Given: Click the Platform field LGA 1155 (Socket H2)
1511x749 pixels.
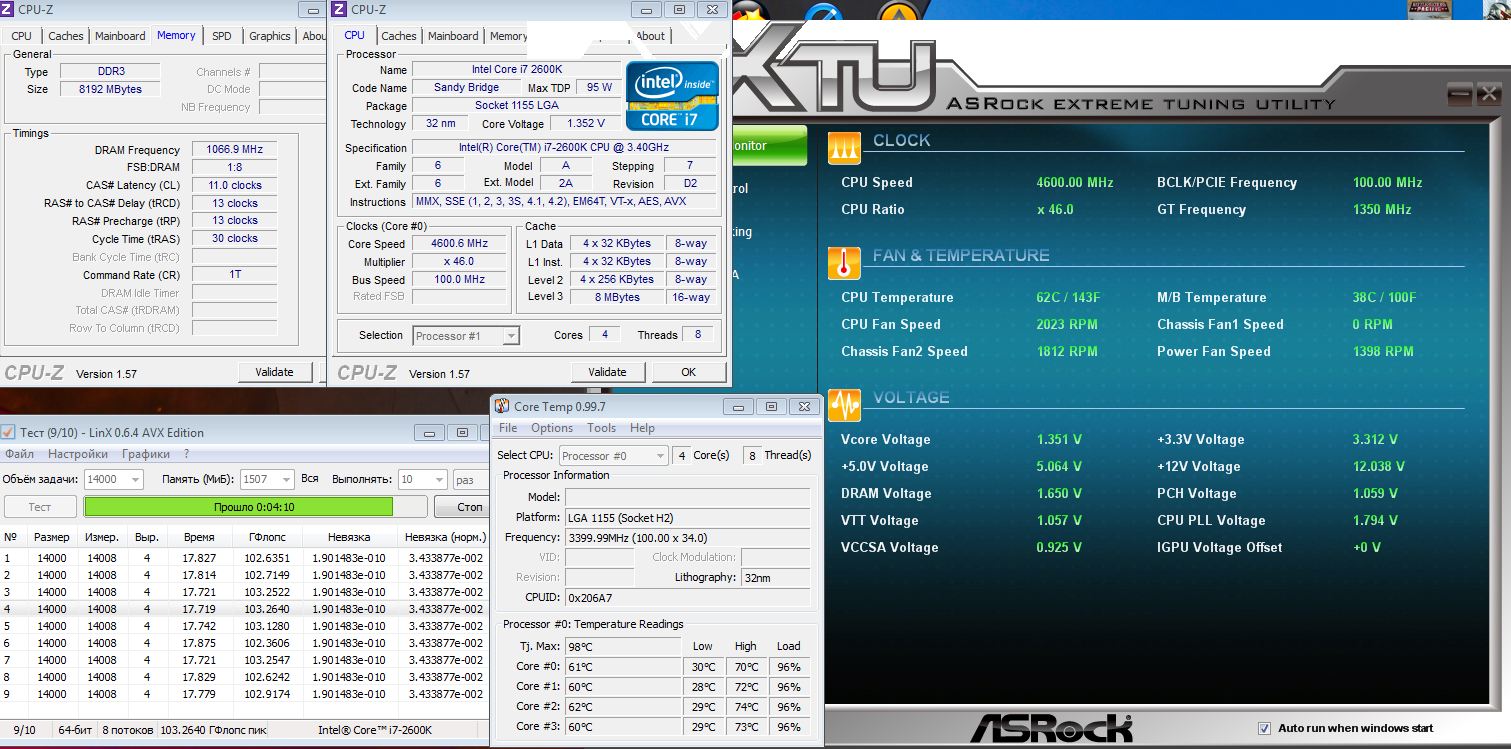Looking at the screenshot, I should [x=687, y=517].
